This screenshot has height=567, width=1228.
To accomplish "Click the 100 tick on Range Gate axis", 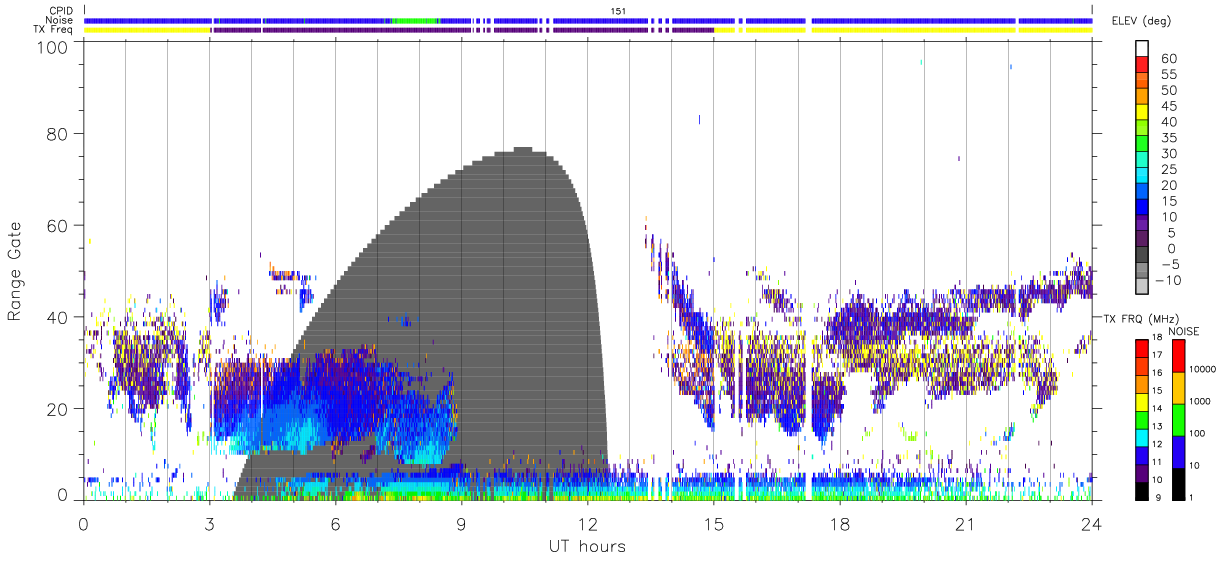I will coord(53,46).
